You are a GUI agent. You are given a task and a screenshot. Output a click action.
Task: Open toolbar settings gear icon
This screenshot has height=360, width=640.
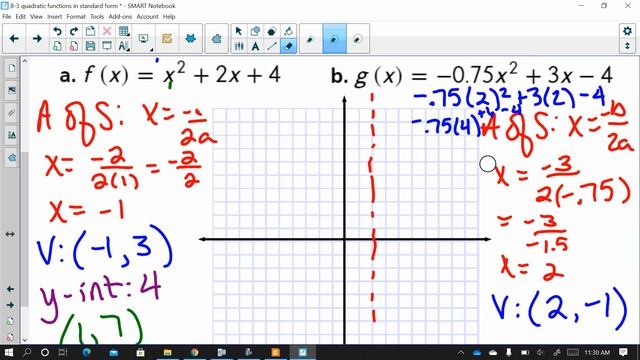pyautogui.click(x=627, y=31)
